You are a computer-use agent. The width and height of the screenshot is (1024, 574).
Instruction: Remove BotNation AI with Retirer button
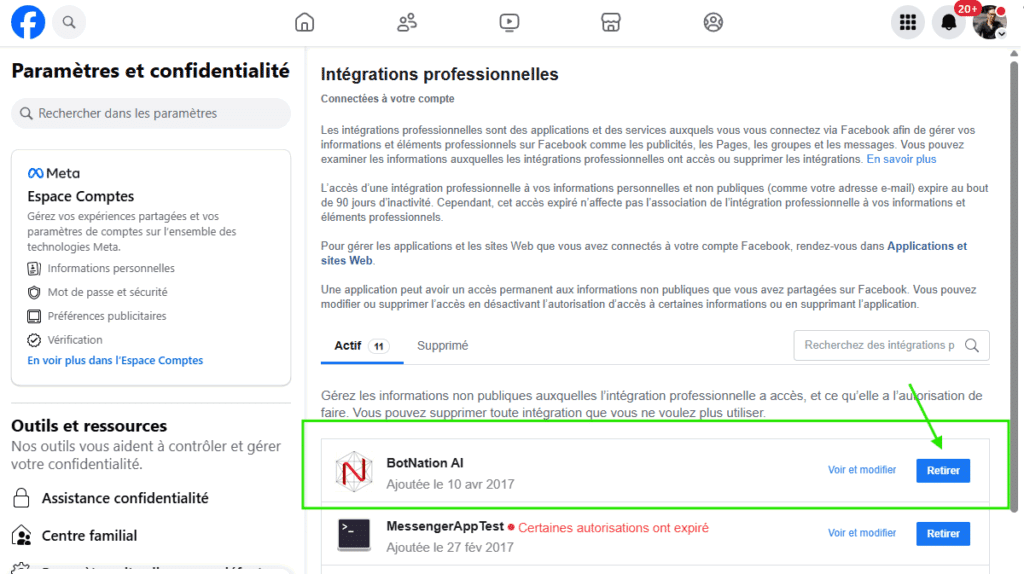pos(942,470)
